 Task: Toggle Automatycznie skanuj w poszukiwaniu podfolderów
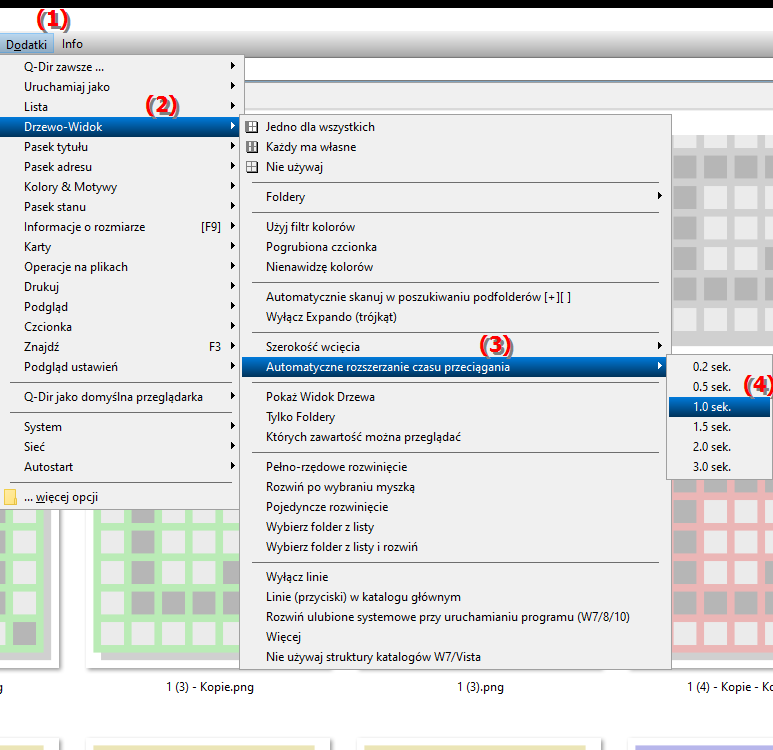point(455,297)
